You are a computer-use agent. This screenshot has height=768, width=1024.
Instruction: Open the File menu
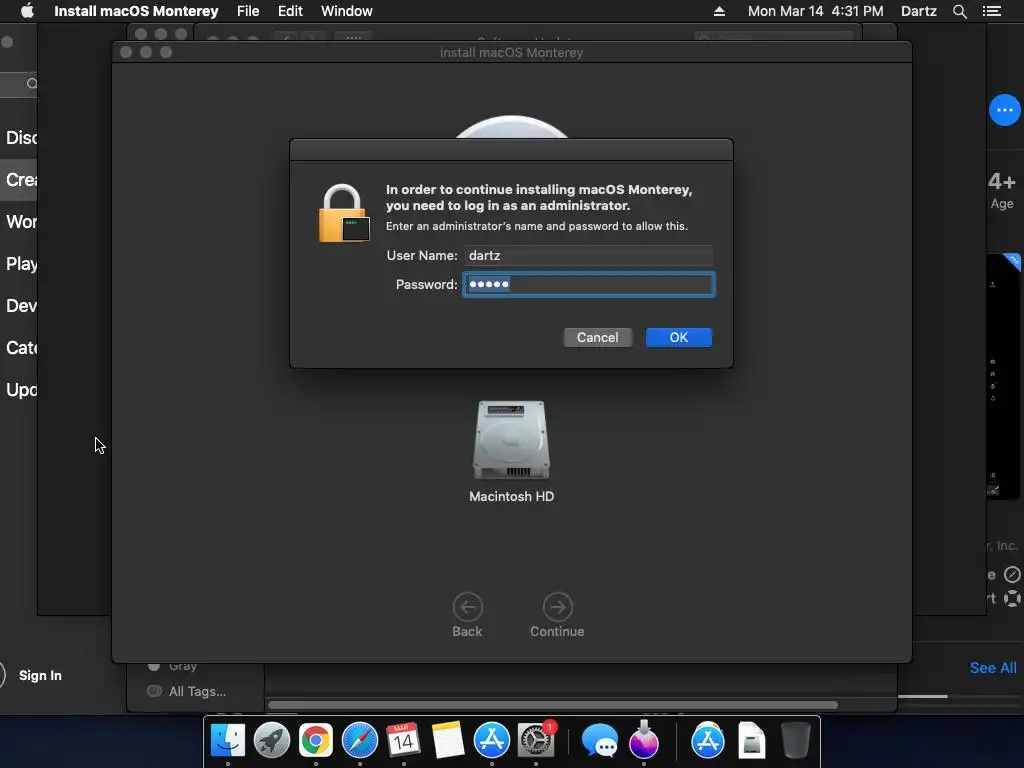[x=248, y=11]
